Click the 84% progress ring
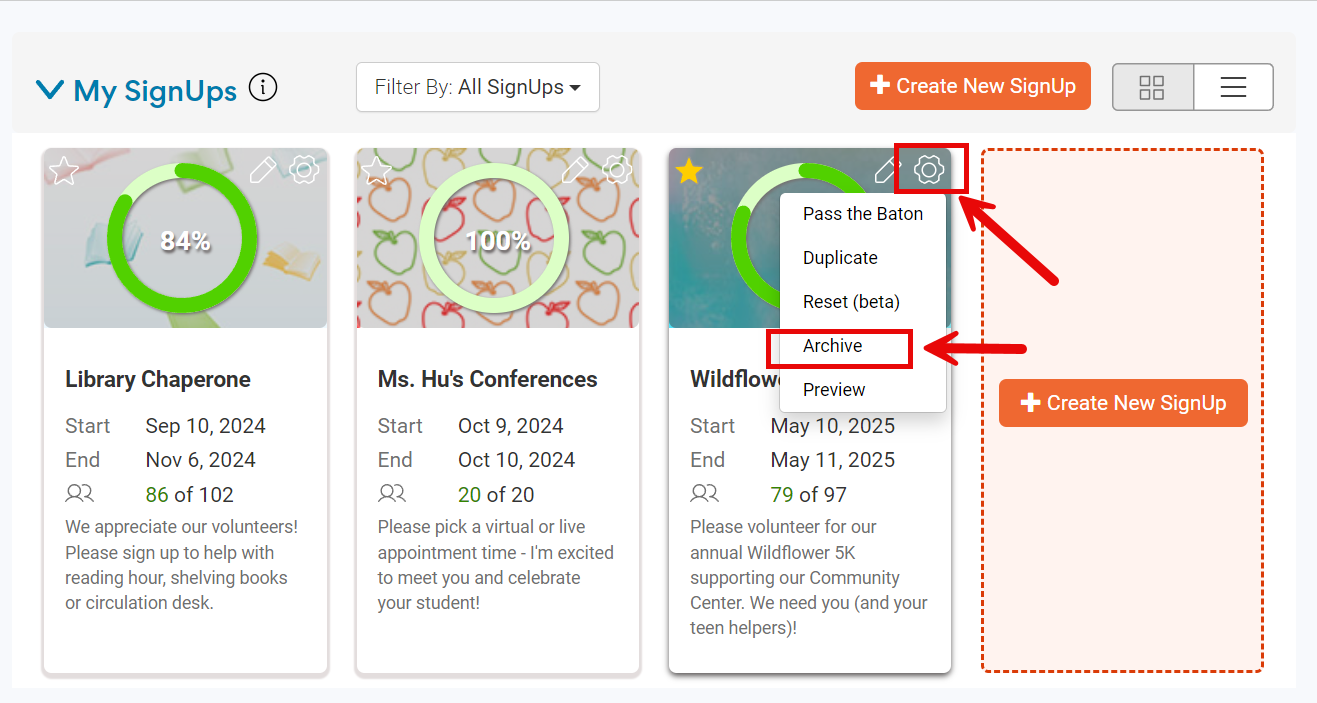 tap(185, 238)
